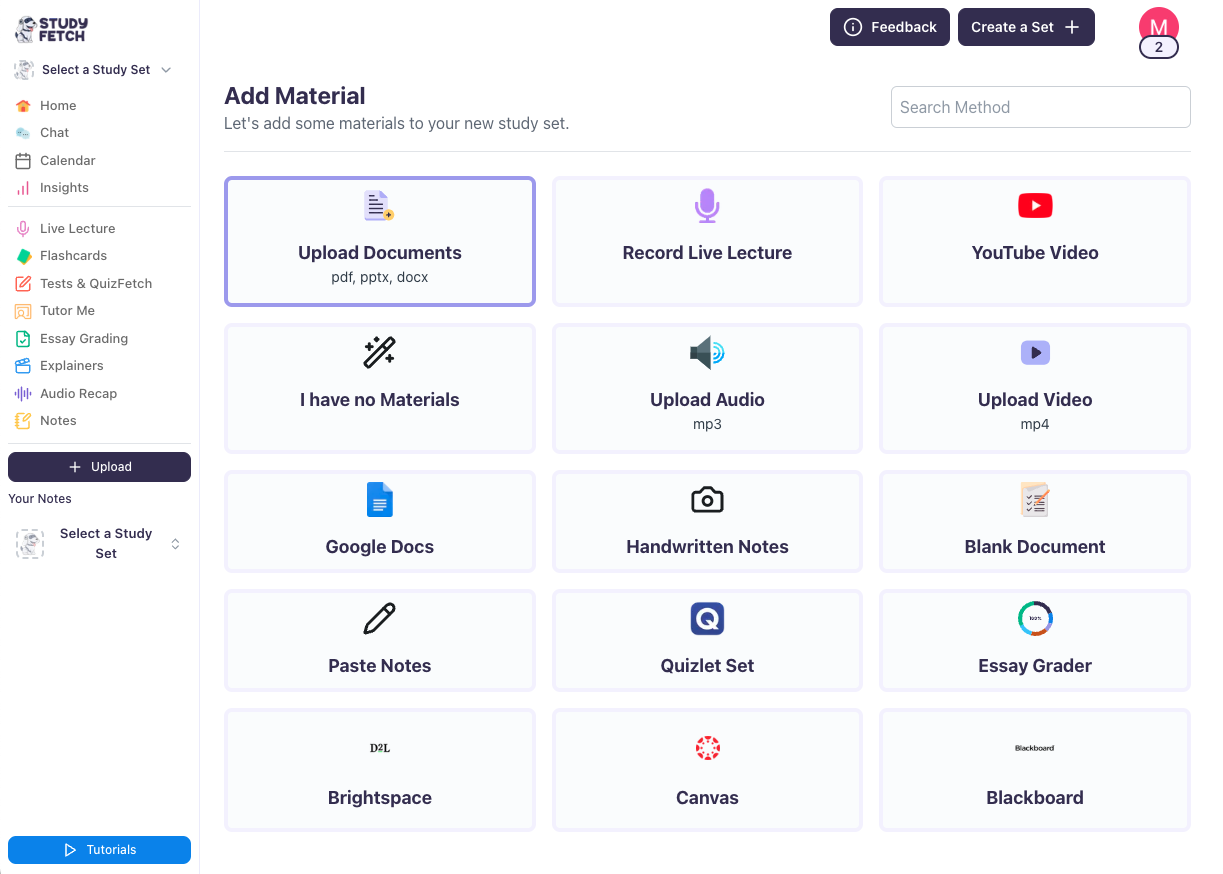Click the StudyFetch logo
This screenshot has height=874, width=1223.
tap(50, 30)
